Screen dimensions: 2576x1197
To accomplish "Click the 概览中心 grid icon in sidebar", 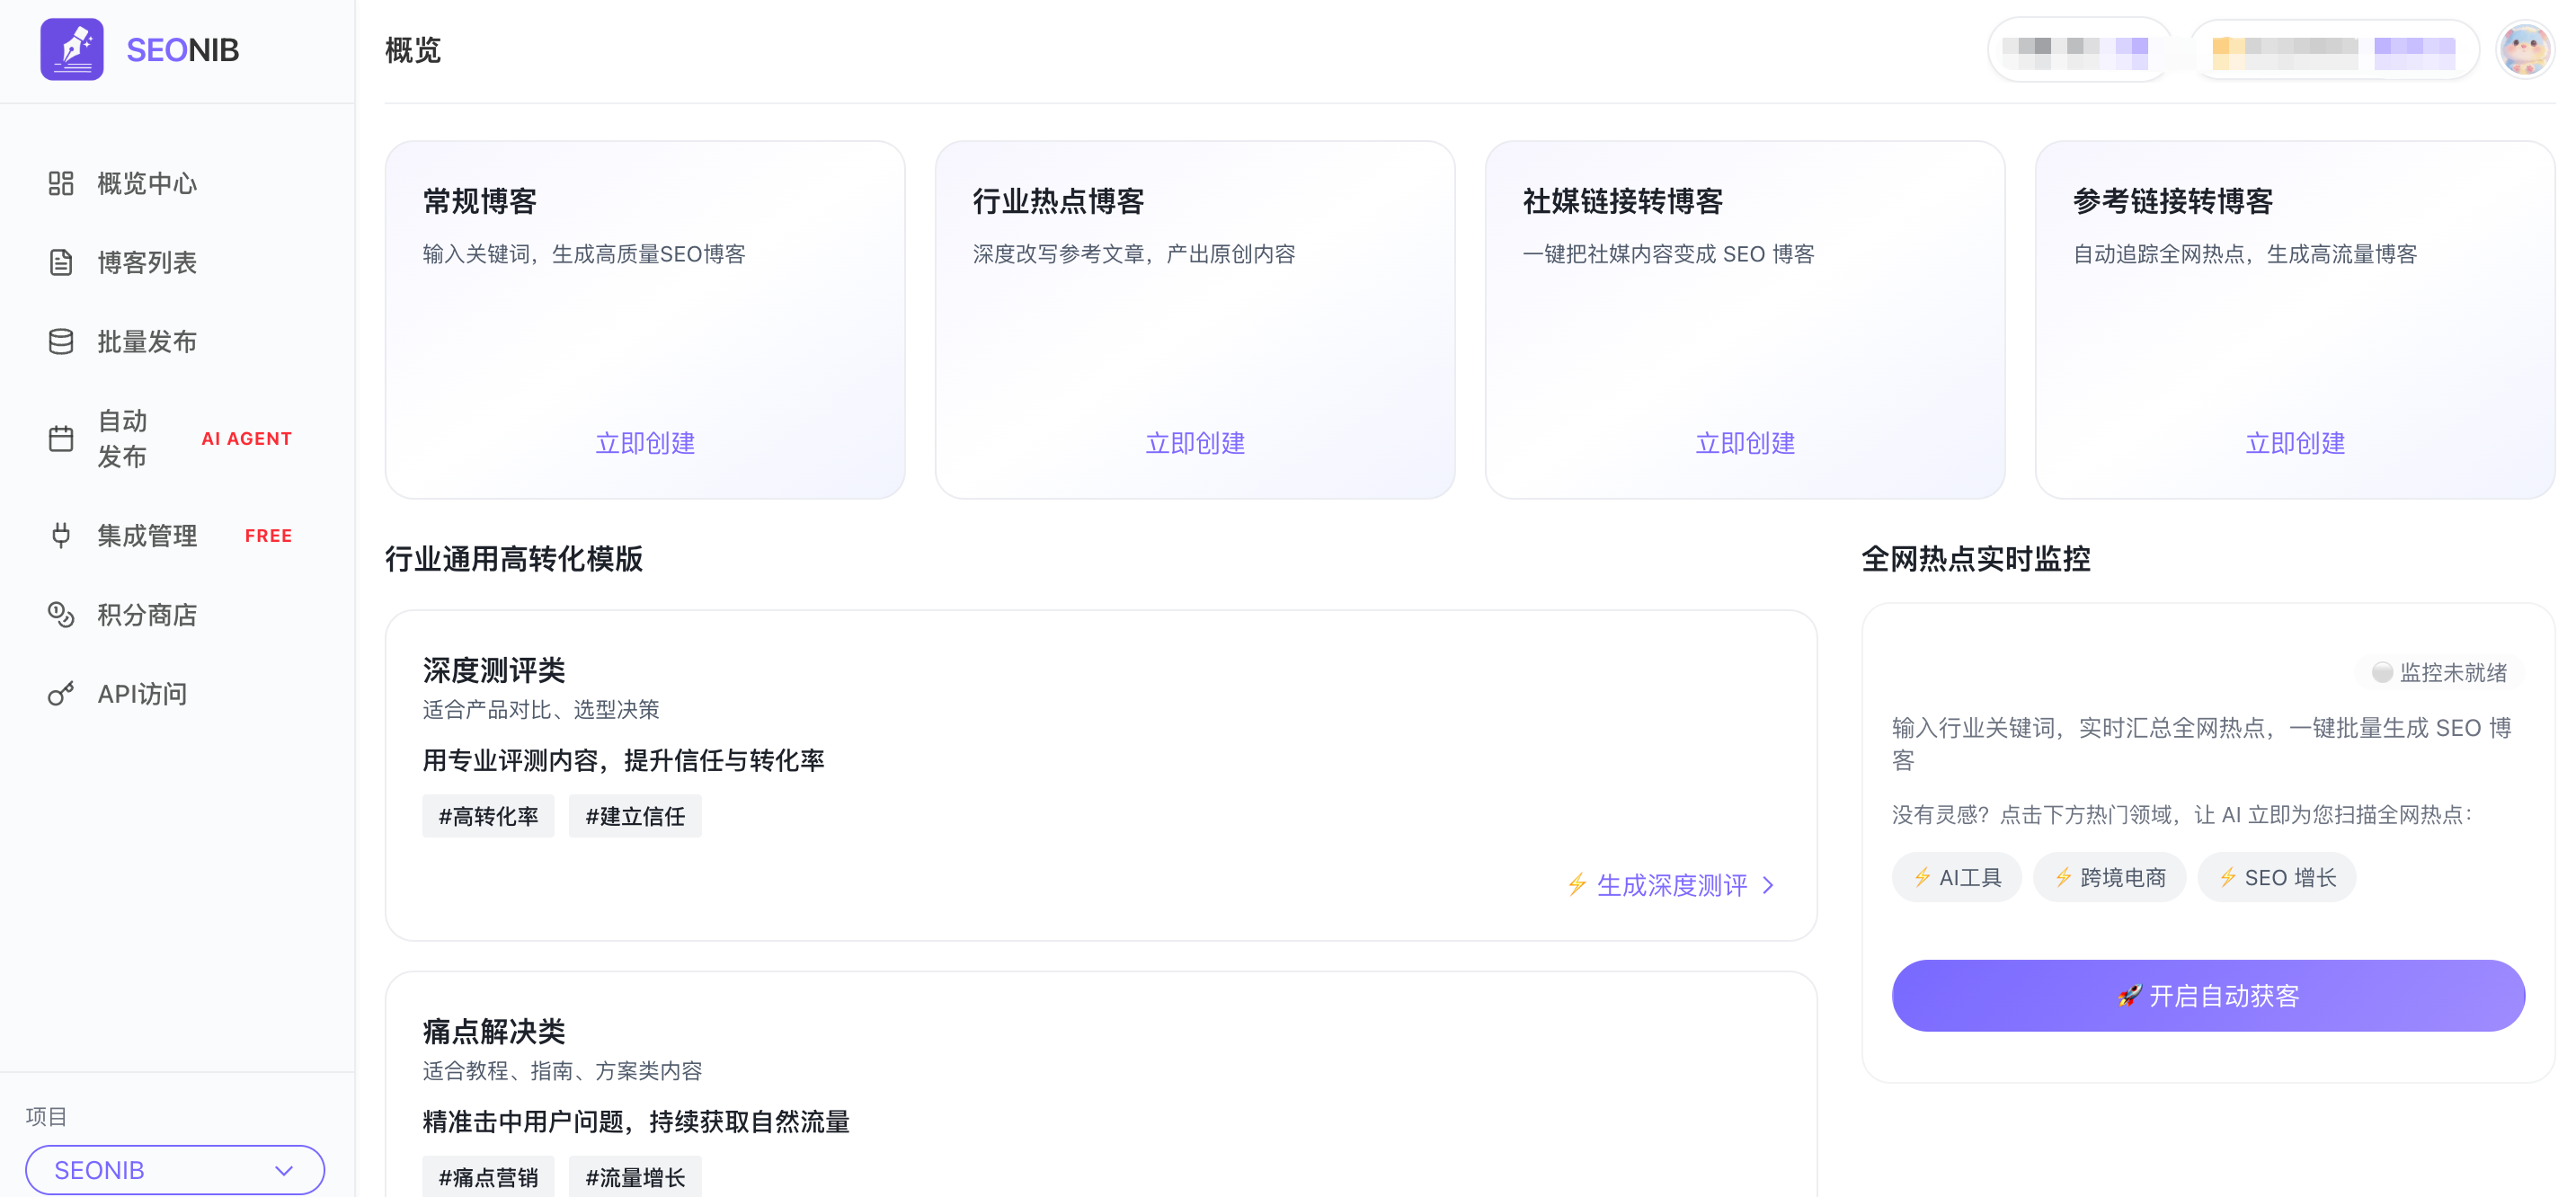I will pyautogui.click(x=61, y=183).
